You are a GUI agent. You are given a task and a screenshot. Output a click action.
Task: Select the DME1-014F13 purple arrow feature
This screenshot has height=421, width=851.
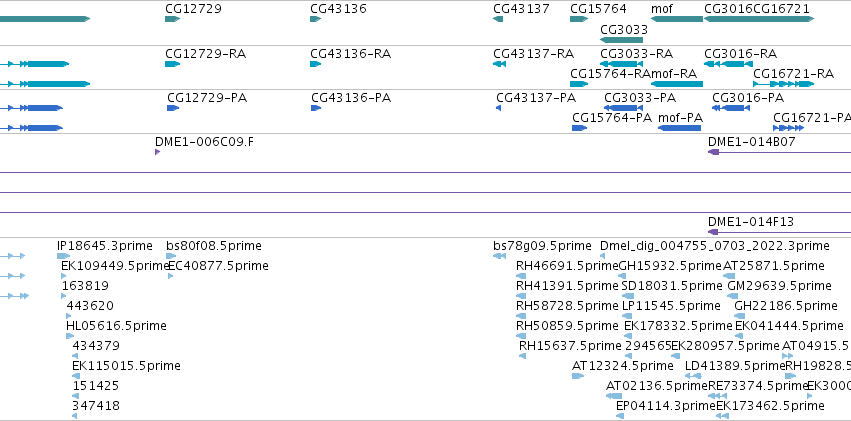click(x=779, y=232)
